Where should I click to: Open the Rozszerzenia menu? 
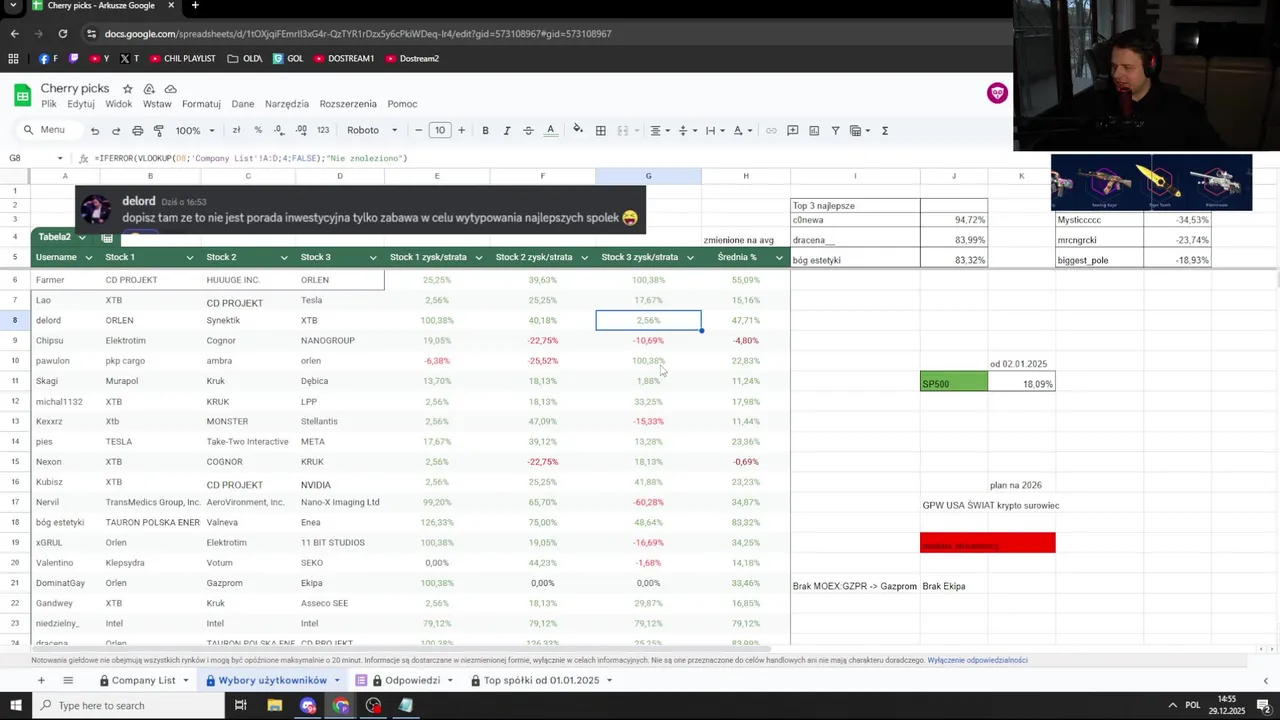coord(348,104)
